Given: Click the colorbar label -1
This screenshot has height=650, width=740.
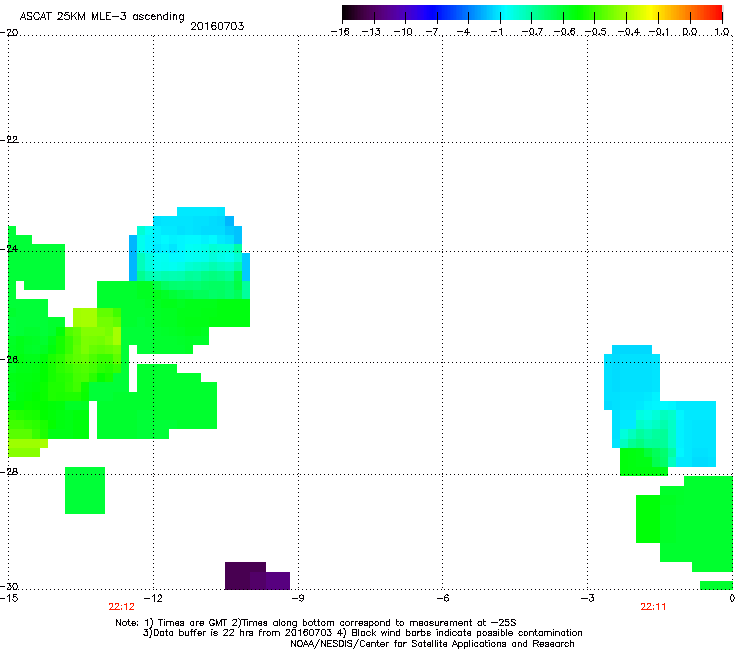Looking at the screenshot, I should click(x=497, y=32).
